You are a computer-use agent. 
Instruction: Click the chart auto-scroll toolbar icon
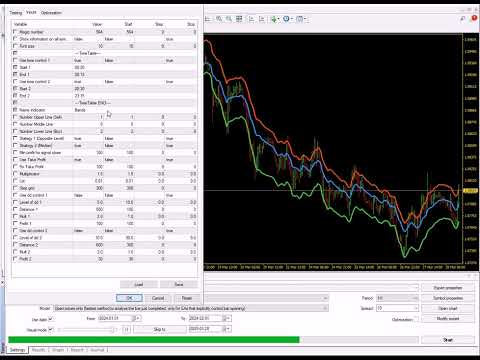(x=251, y=19)
